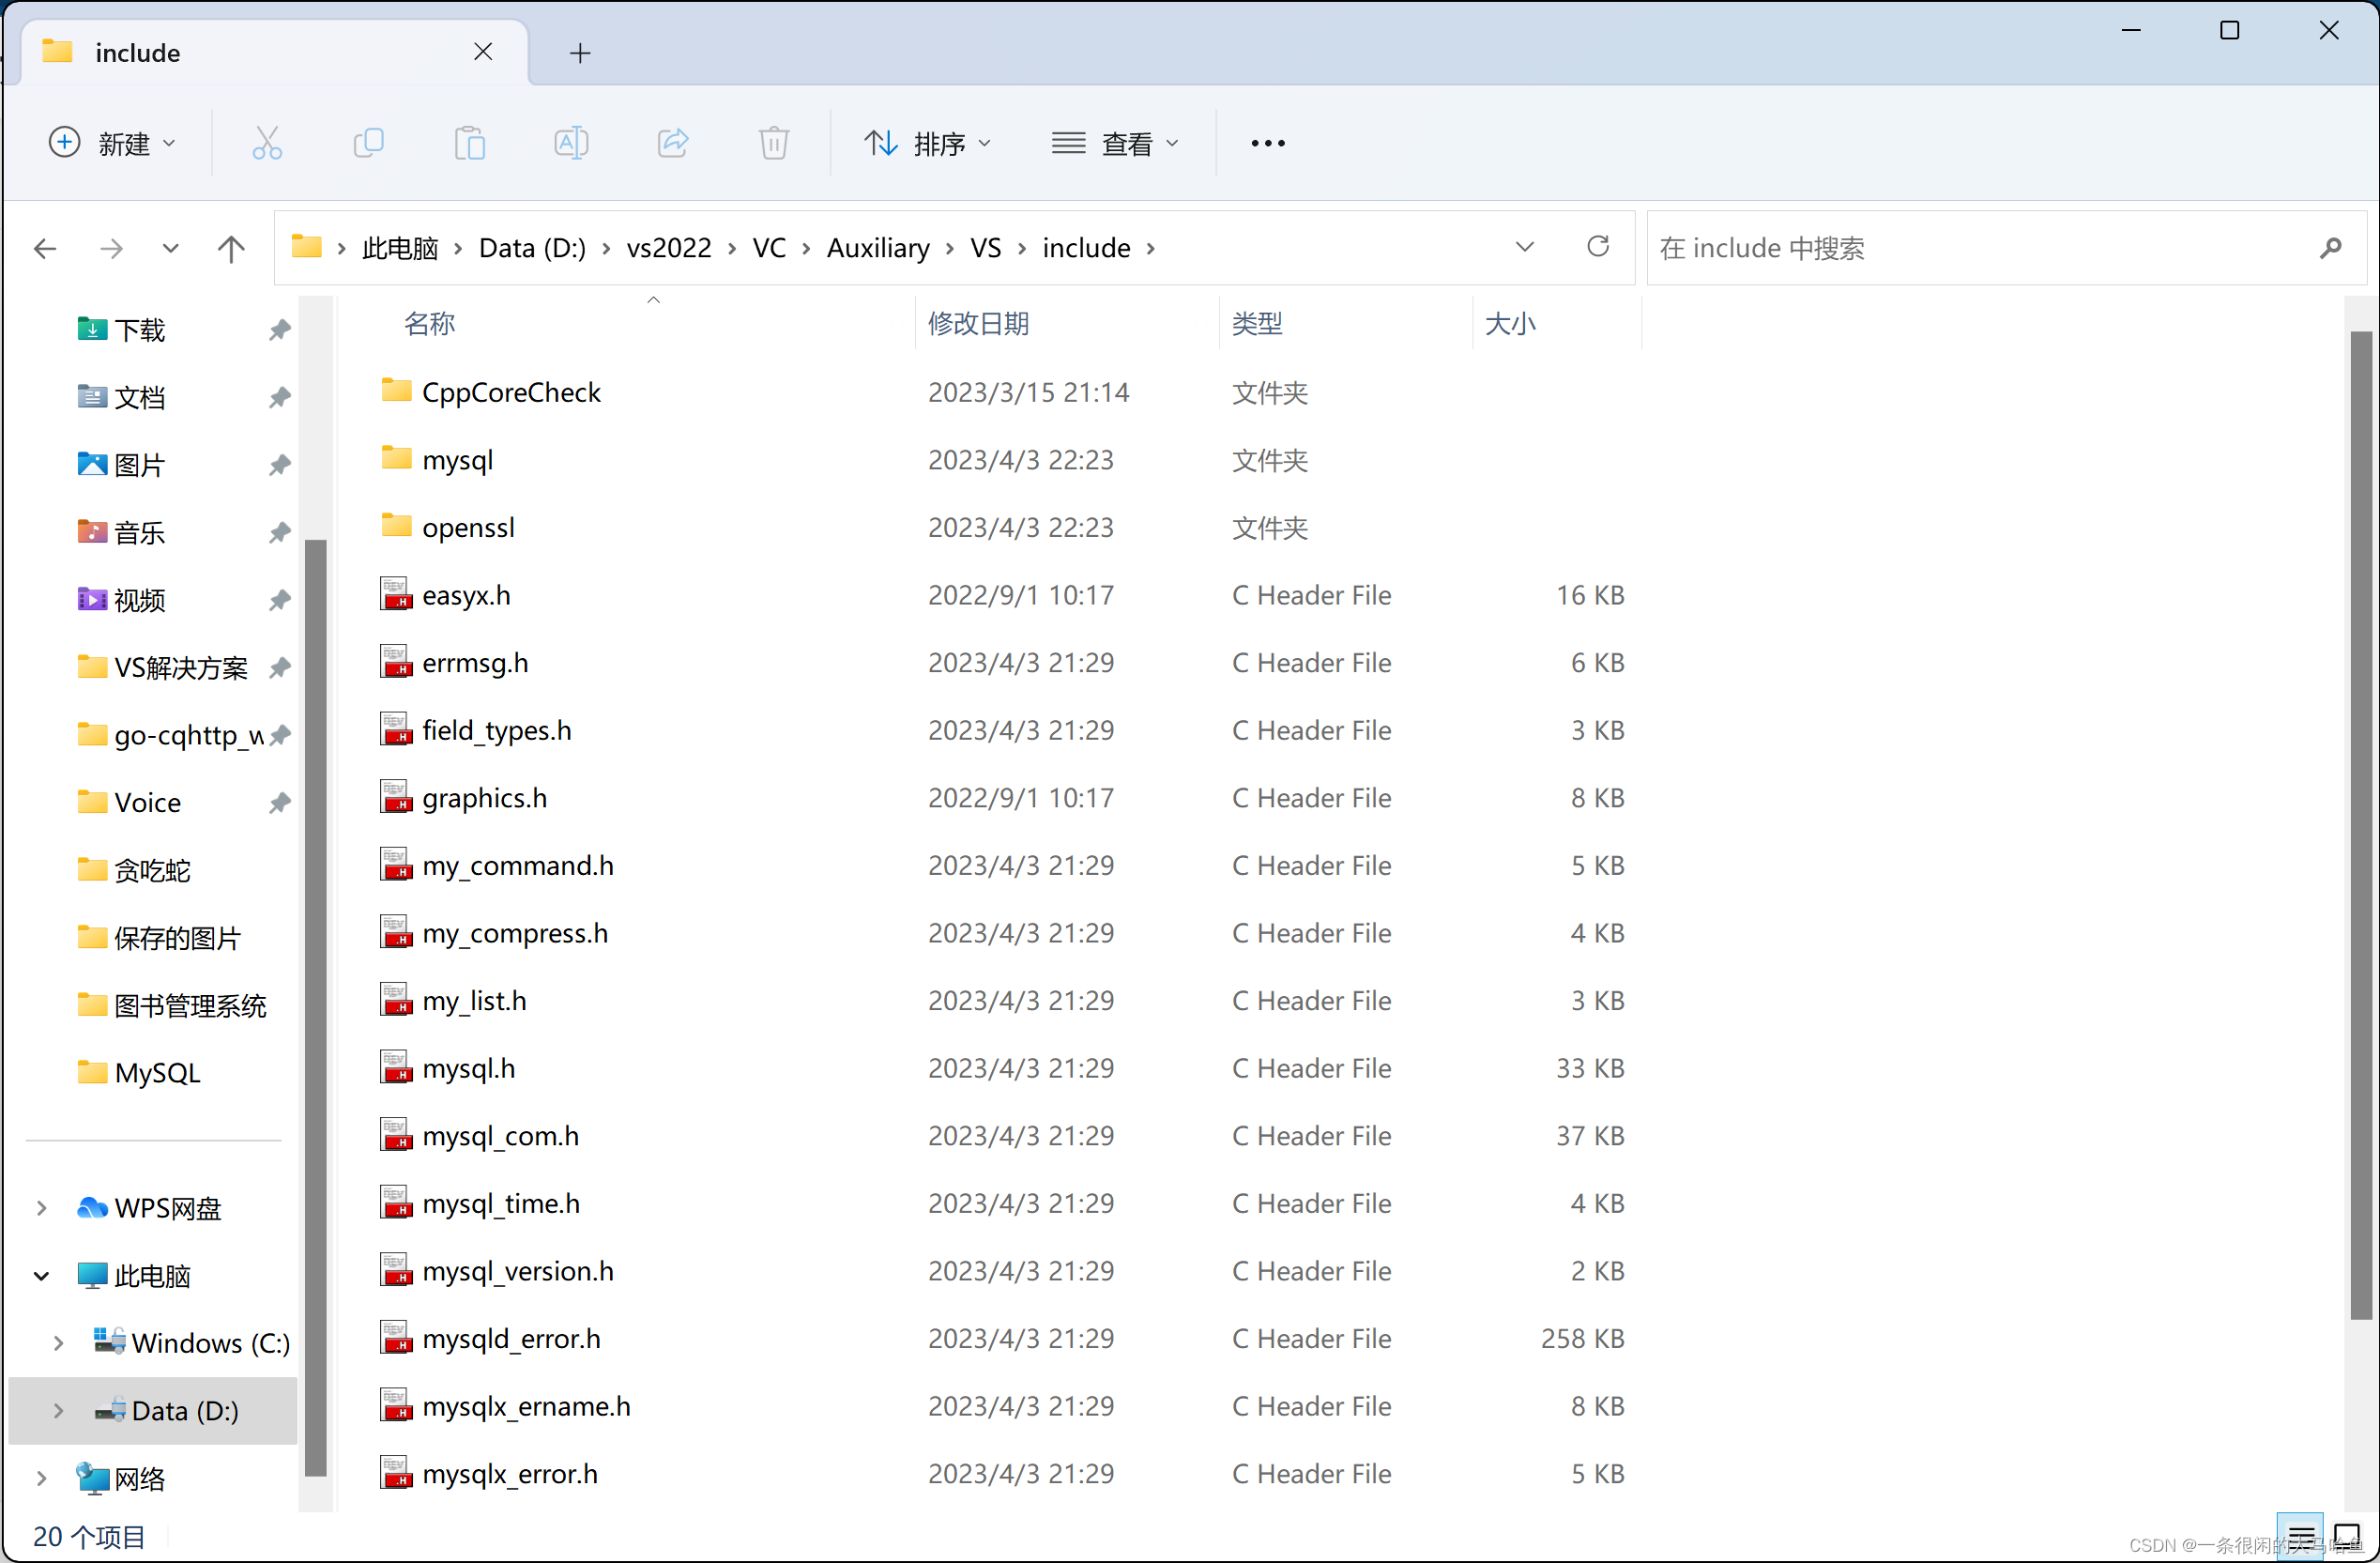Click the Cut scissors icon in toolbar
The width and height of the screenshot is (2380, 1563).
tap(266, 143)
